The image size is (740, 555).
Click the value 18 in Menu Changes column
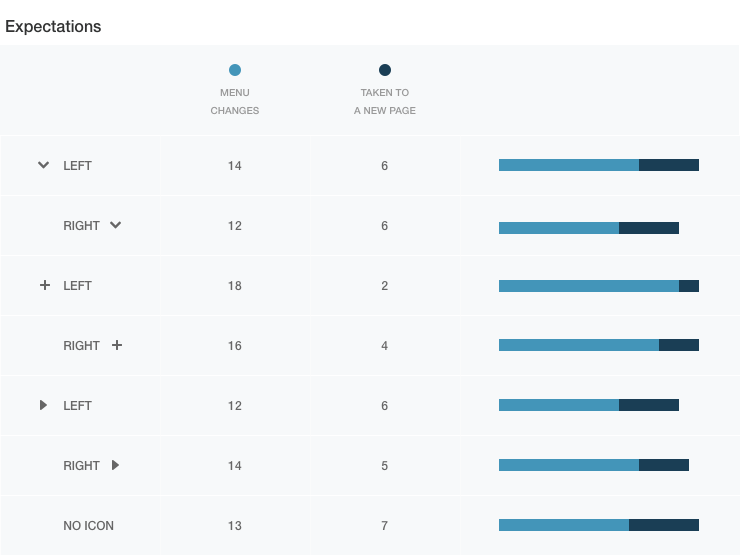(235, 285)
